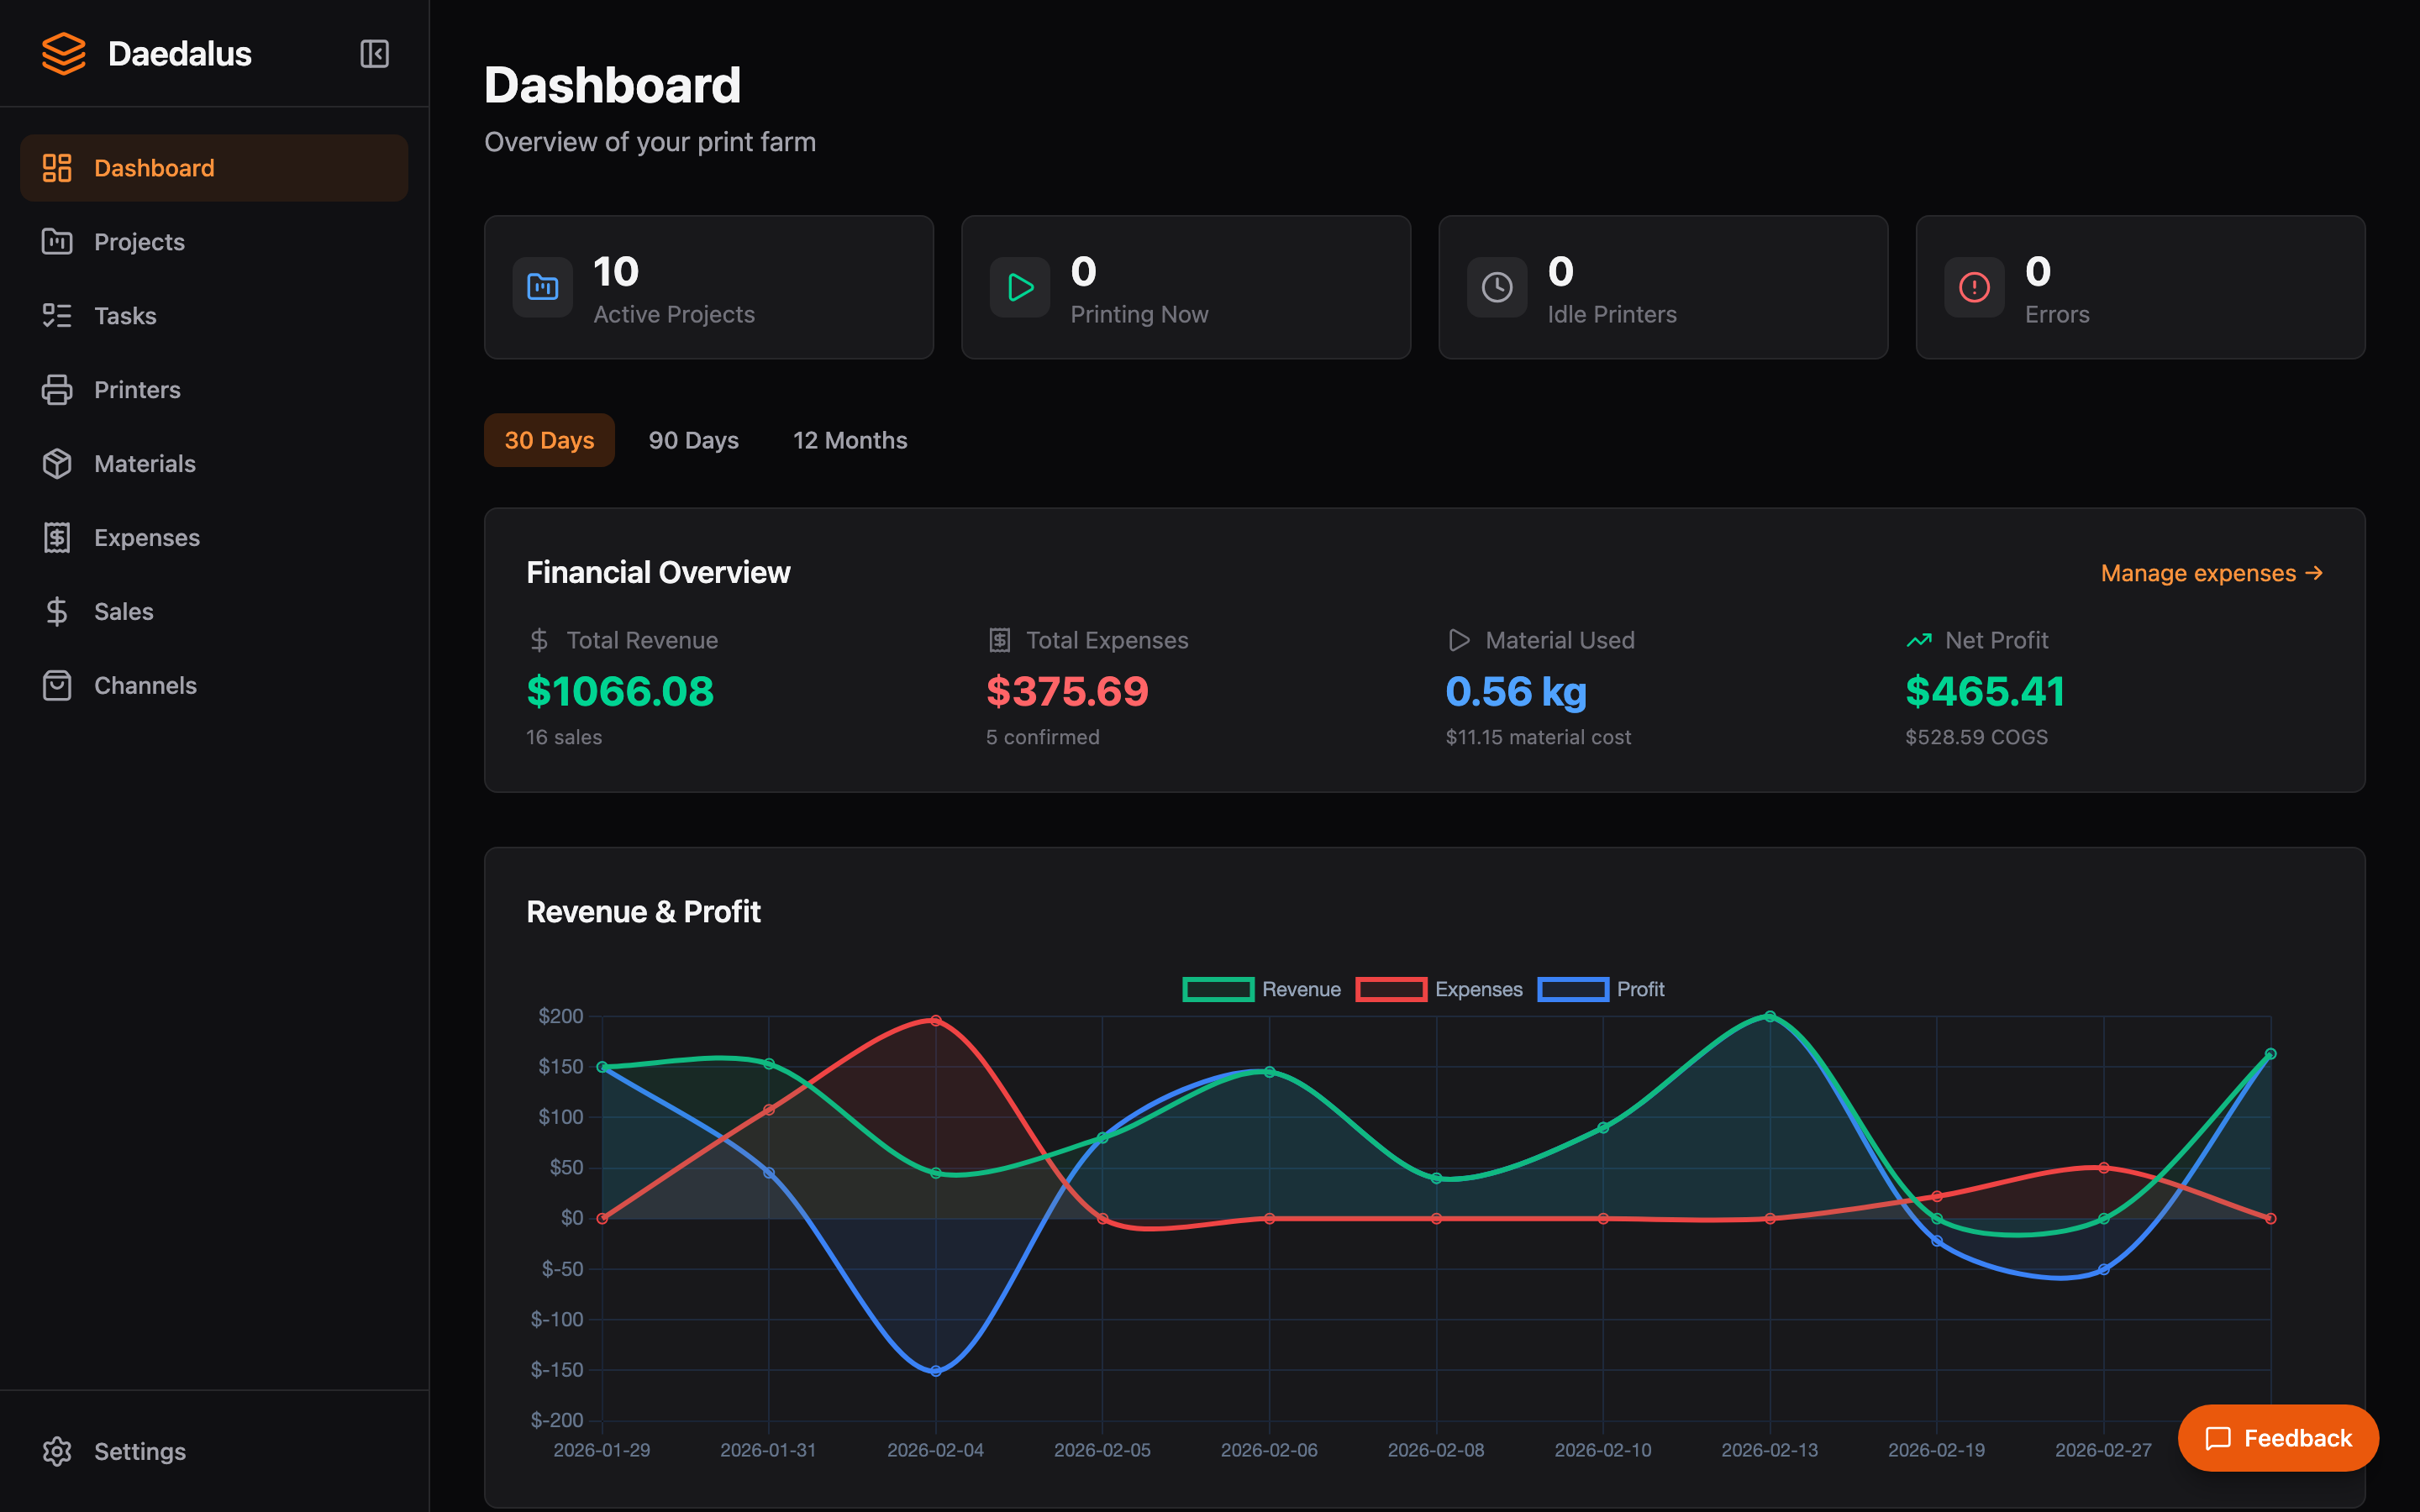
Task: Switch to the 12 Months view
Action: pyautogui.click(x=850, y=439)
